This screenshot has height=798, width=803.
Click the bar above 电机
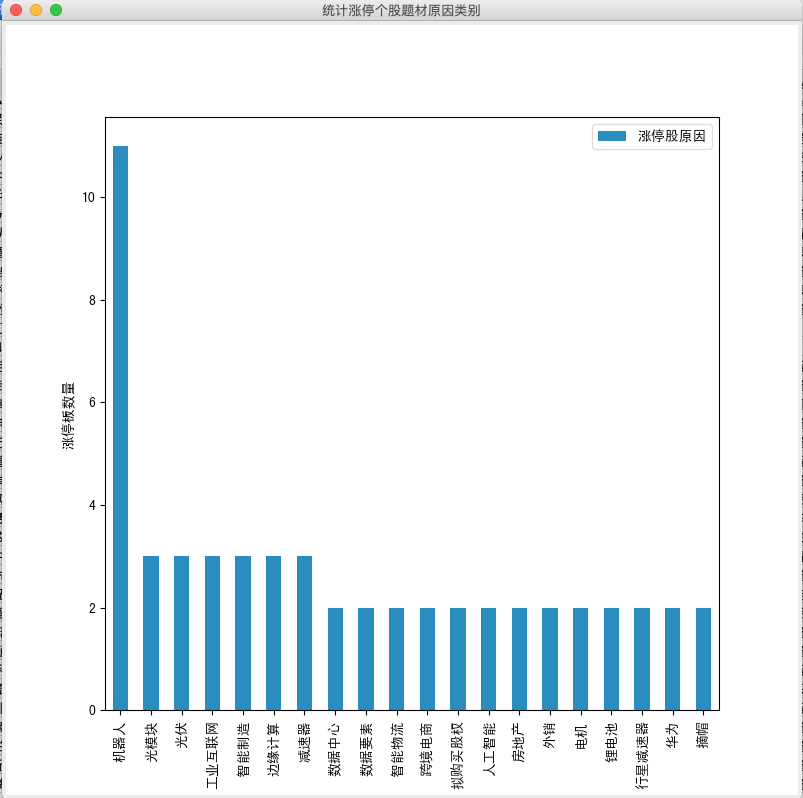click(581, 659)
